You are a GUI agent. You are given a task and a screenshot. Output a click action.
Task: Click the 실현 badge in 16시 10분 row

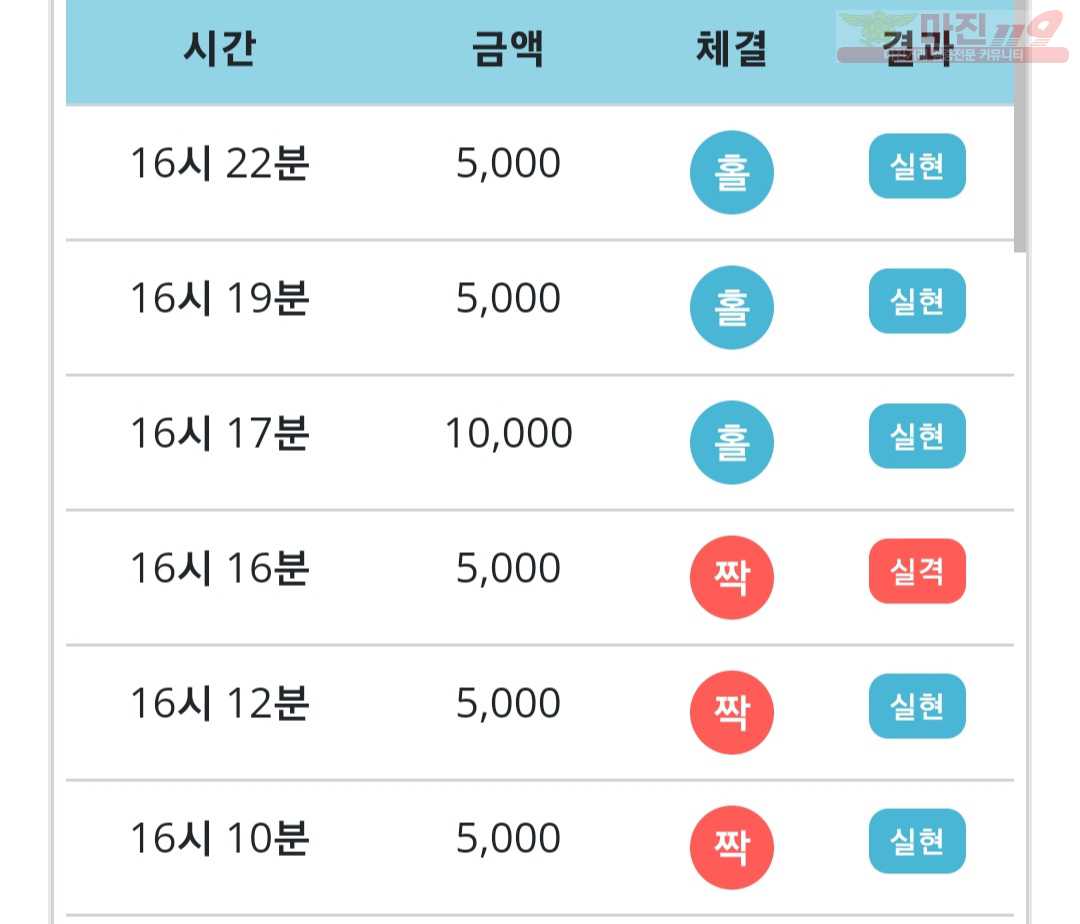click(x=917, y=841)
